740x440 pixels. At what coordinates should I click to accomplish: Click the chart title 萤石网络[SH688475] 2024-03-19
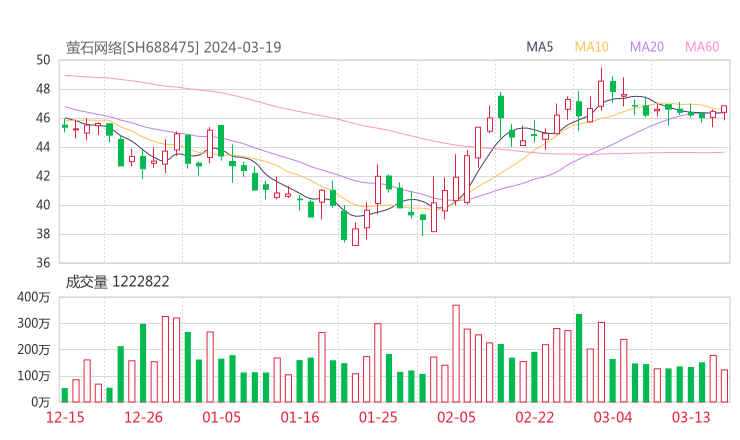pos(173,47)
